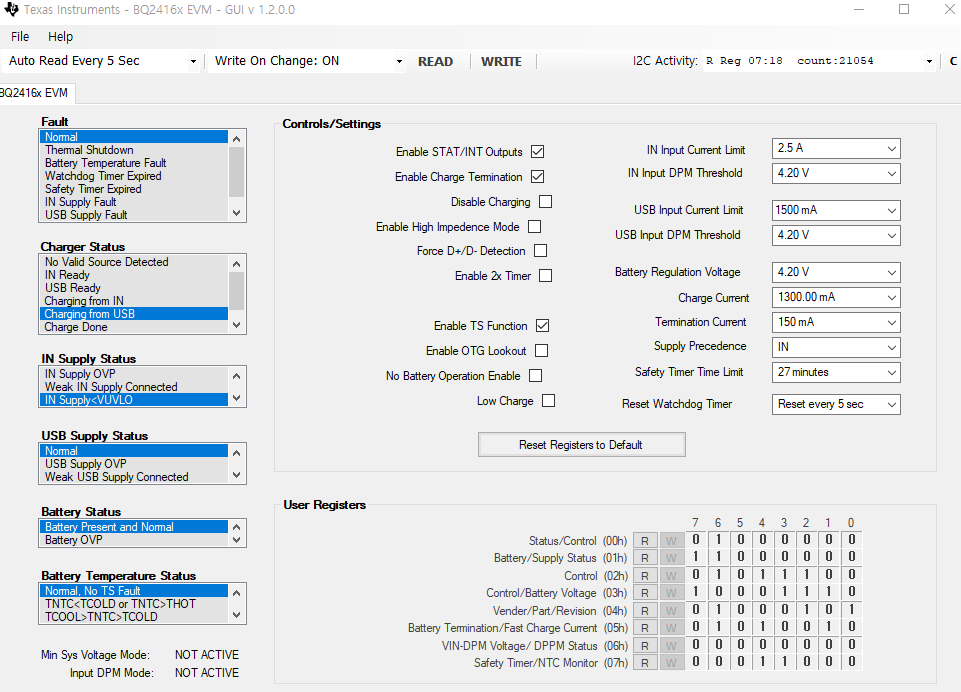This screenshot has width=961, height=692.
Task: Select Battery OVP in Battery Status
Action: click(x=134, y=540)
